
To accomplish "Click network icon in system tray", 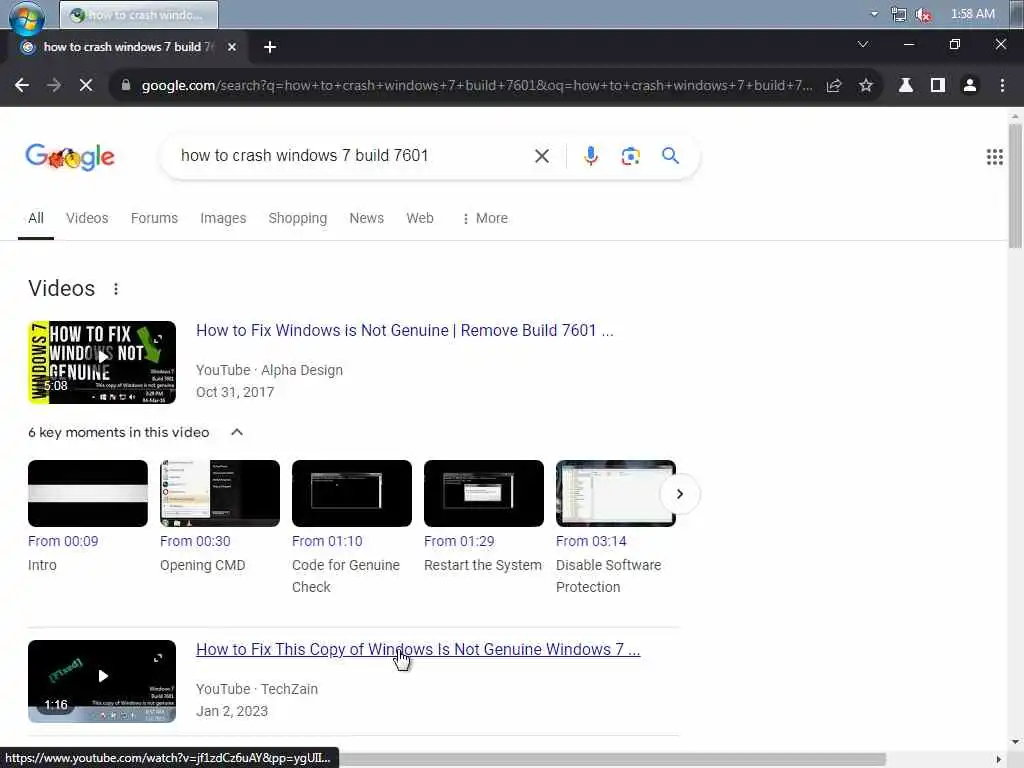I will (899, 14).
